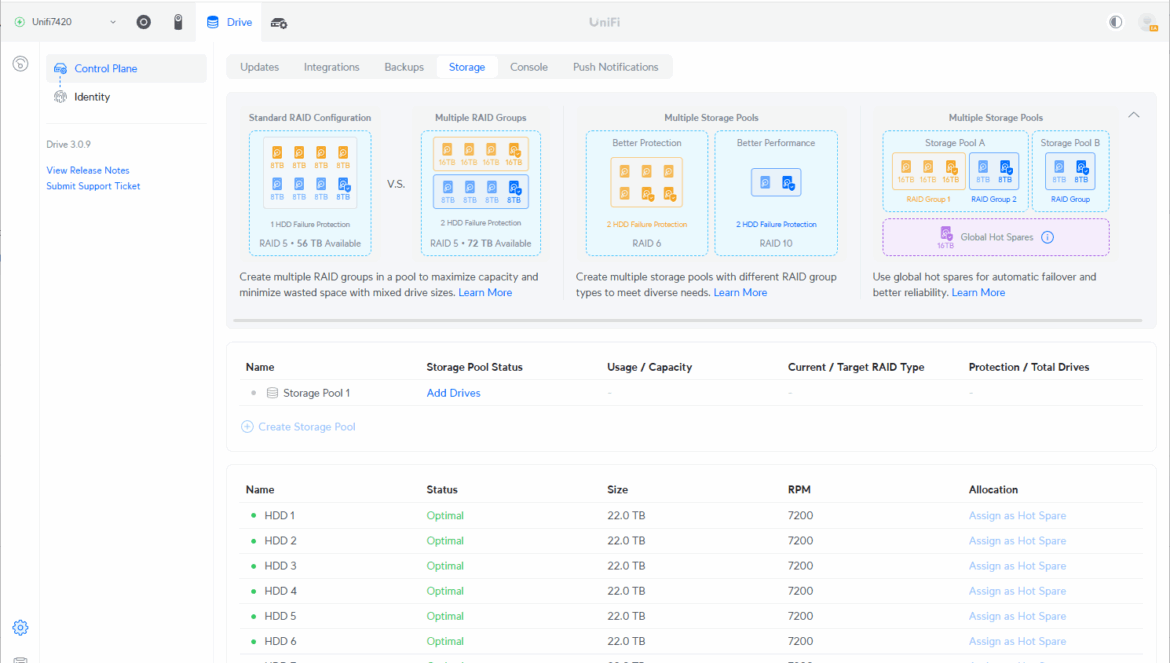Click the dashboard icon in left rail
The width and height of the screenshot is (1170, 663).
pyautogui.click(x=20, y=64)
